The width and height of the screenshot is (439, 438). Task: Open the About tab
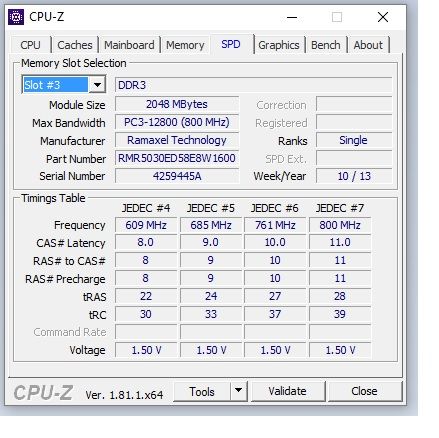coord(368,45)
